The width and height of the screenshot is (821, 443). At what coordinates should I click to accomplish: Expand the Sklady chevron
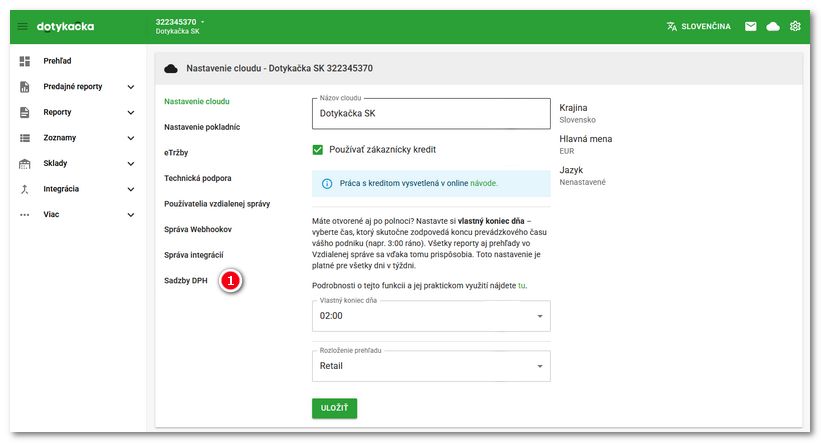[131, 164]
